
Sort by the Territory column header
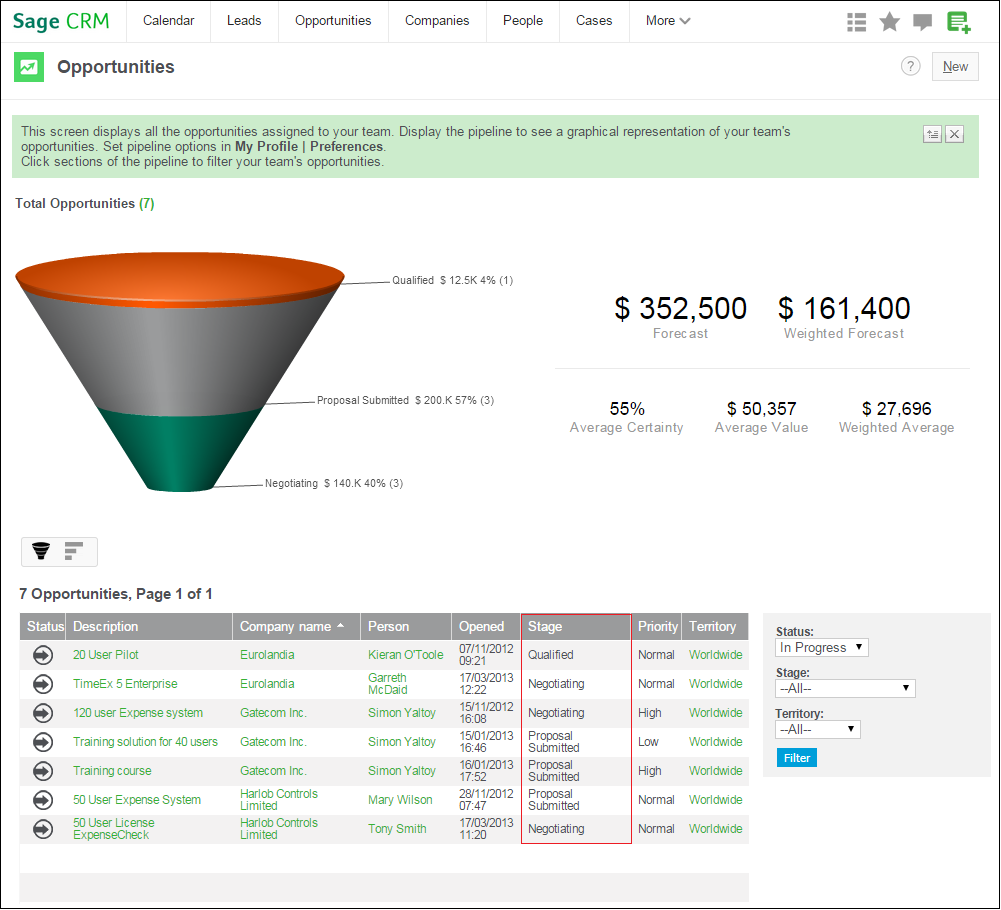715,626
